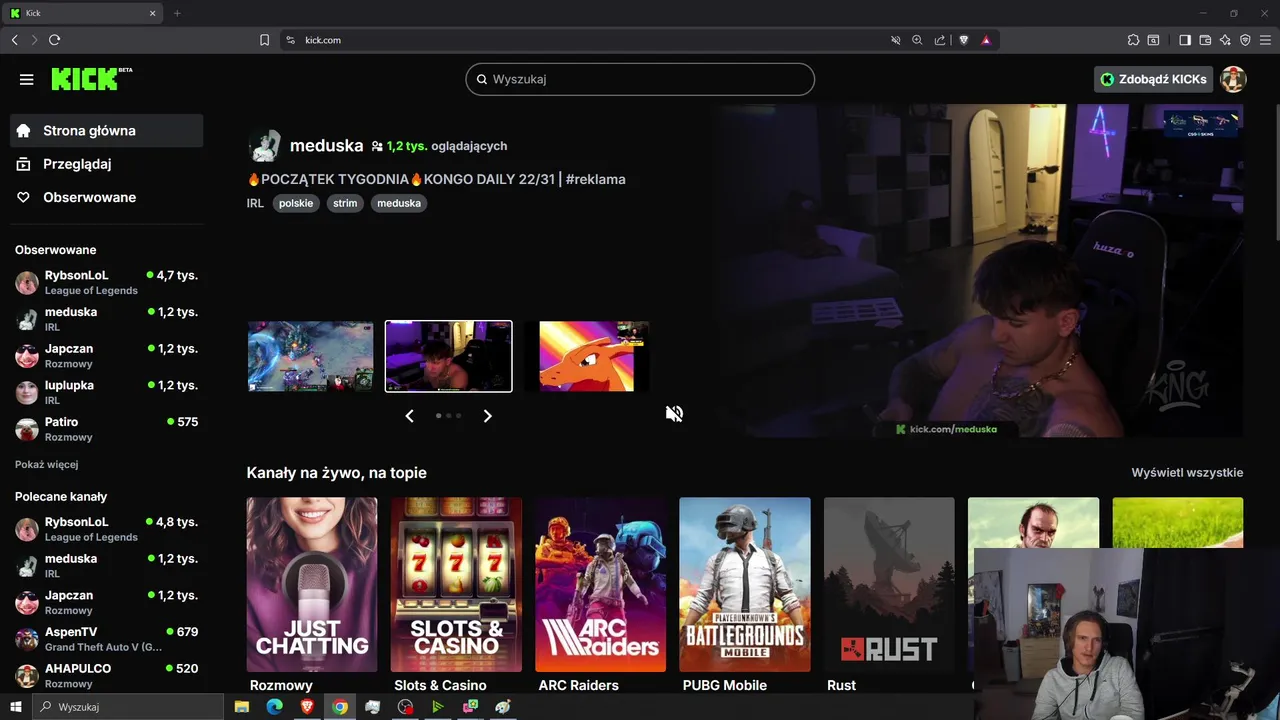1280x720 pixels.
Task: Open Patiro channel in sidebar
Action: click(107, 429)
